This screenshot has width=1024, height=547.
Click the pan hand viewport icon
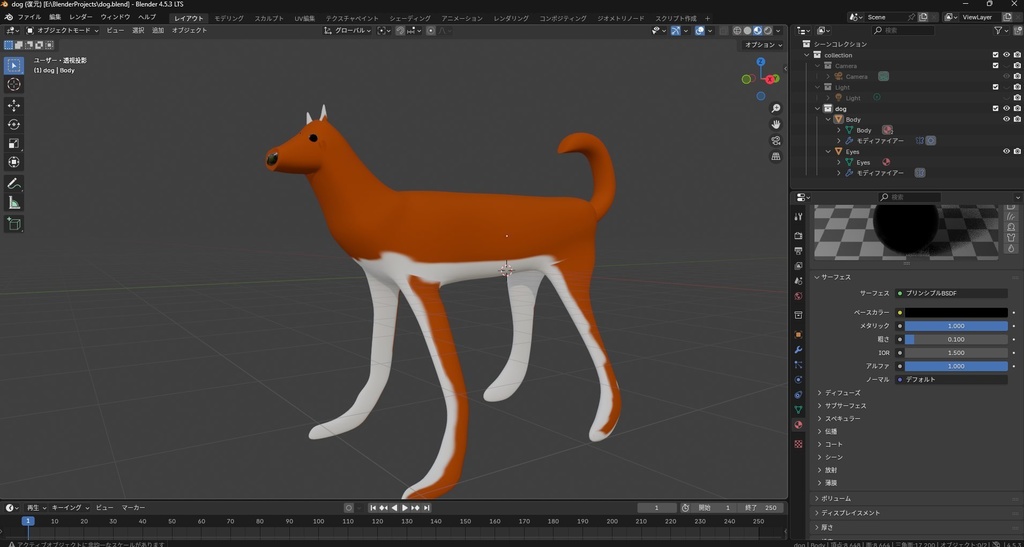coord(776,124)
